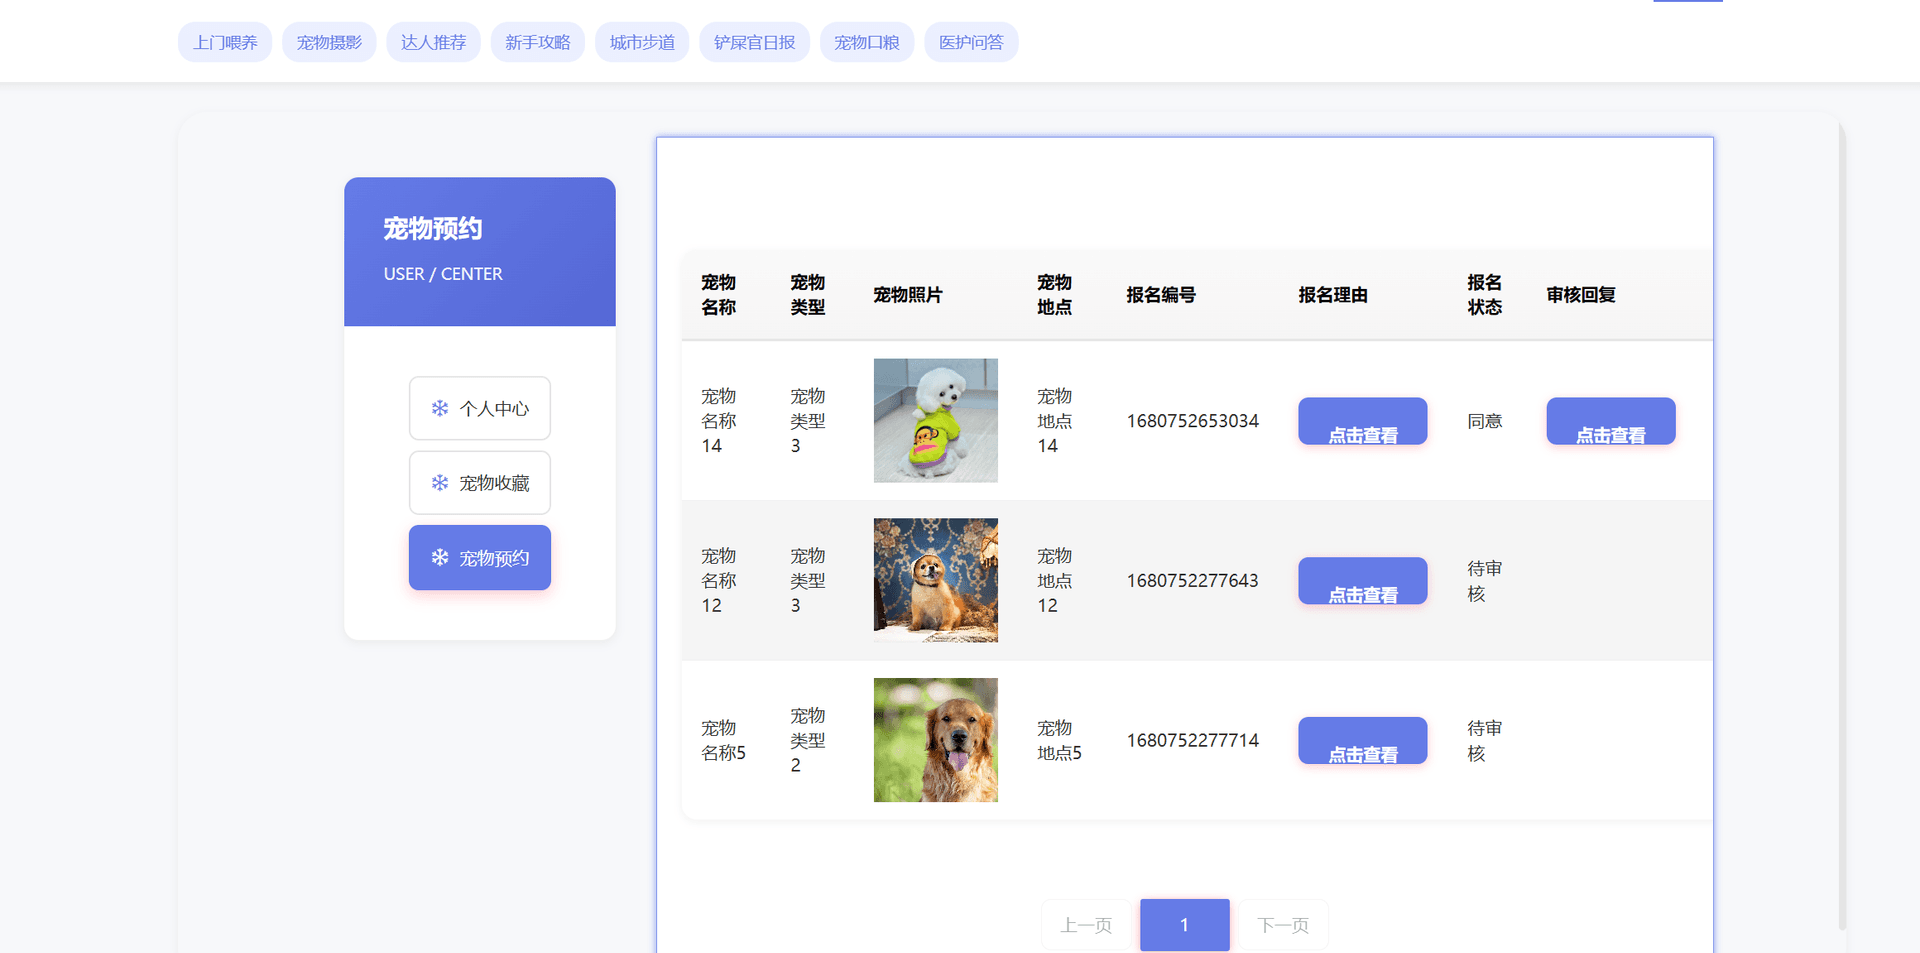Click the snowflake icon beside 宠物预约
The image size is (1920, 953).
(x=438, y=557)
